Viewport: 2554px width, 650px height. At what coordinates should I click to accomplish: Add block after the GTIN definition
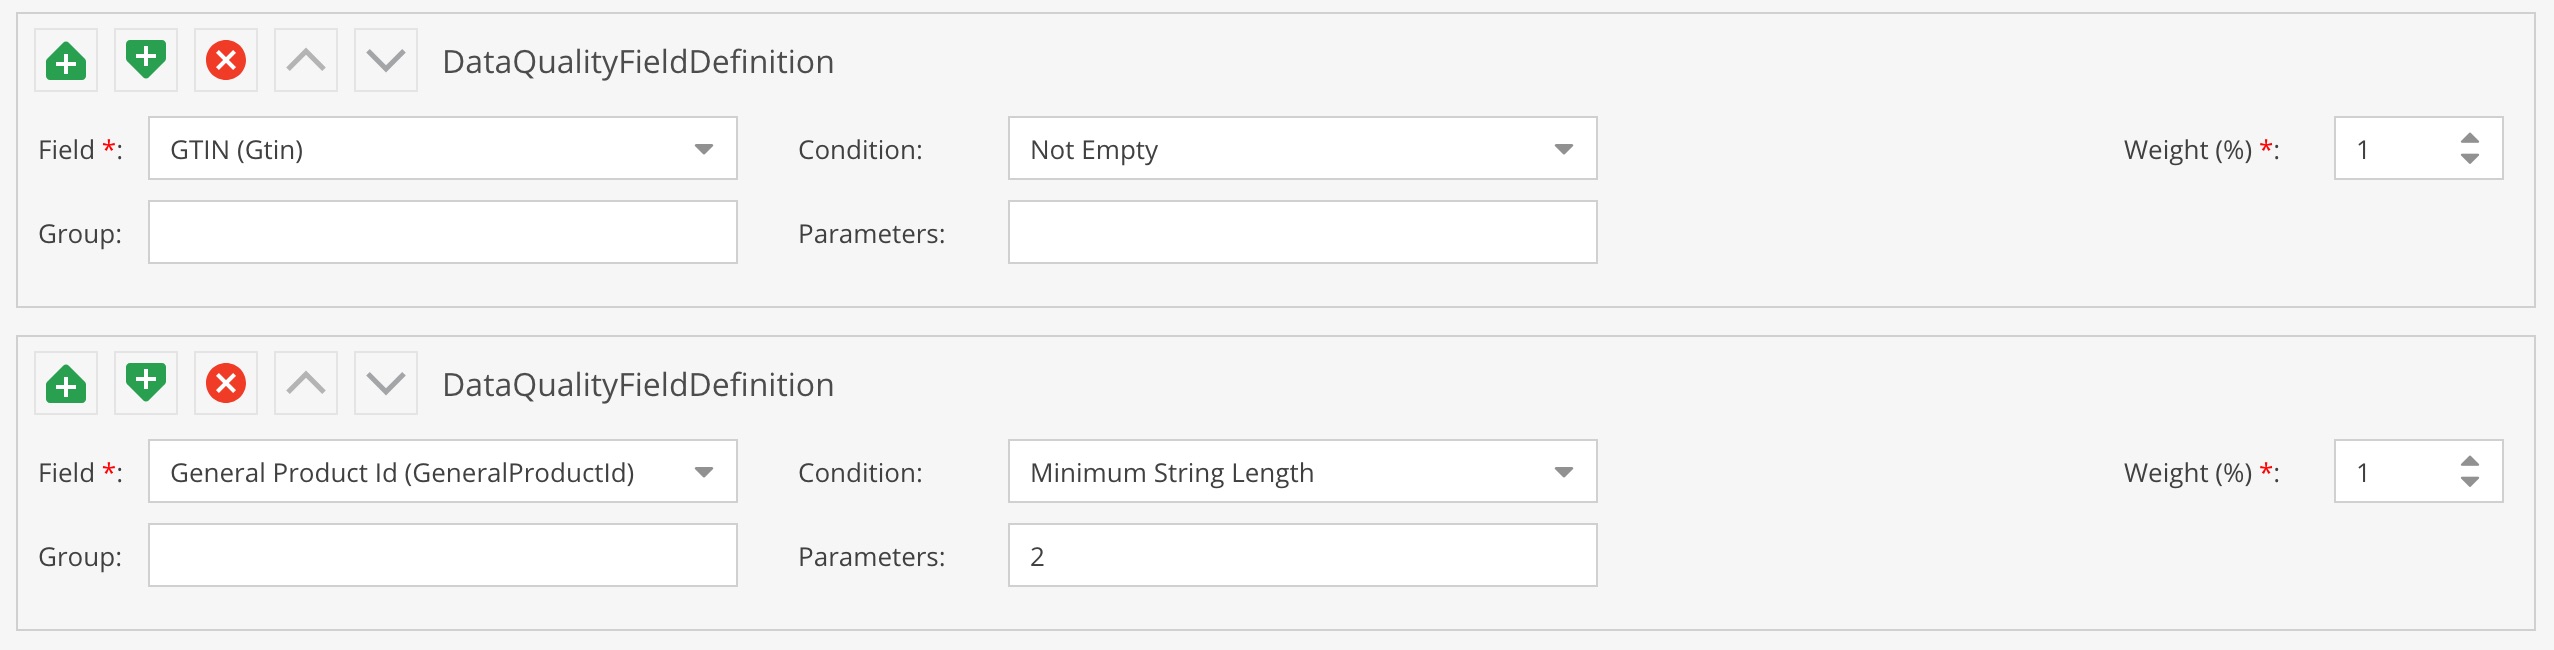click(146, 61)
